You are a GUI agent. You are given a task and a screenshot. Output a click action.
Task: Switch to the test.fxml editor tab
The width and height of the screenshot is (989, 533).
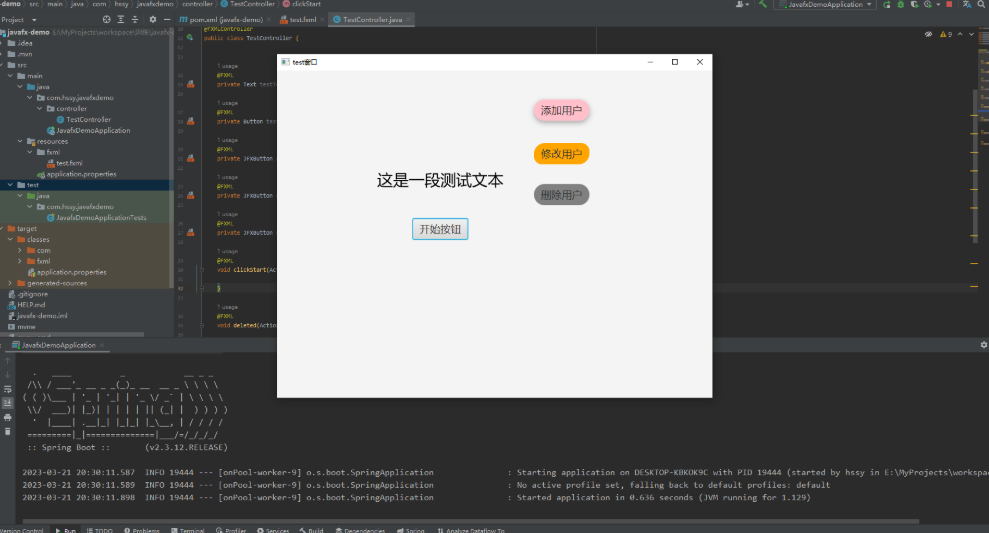[x=302, y=20]
